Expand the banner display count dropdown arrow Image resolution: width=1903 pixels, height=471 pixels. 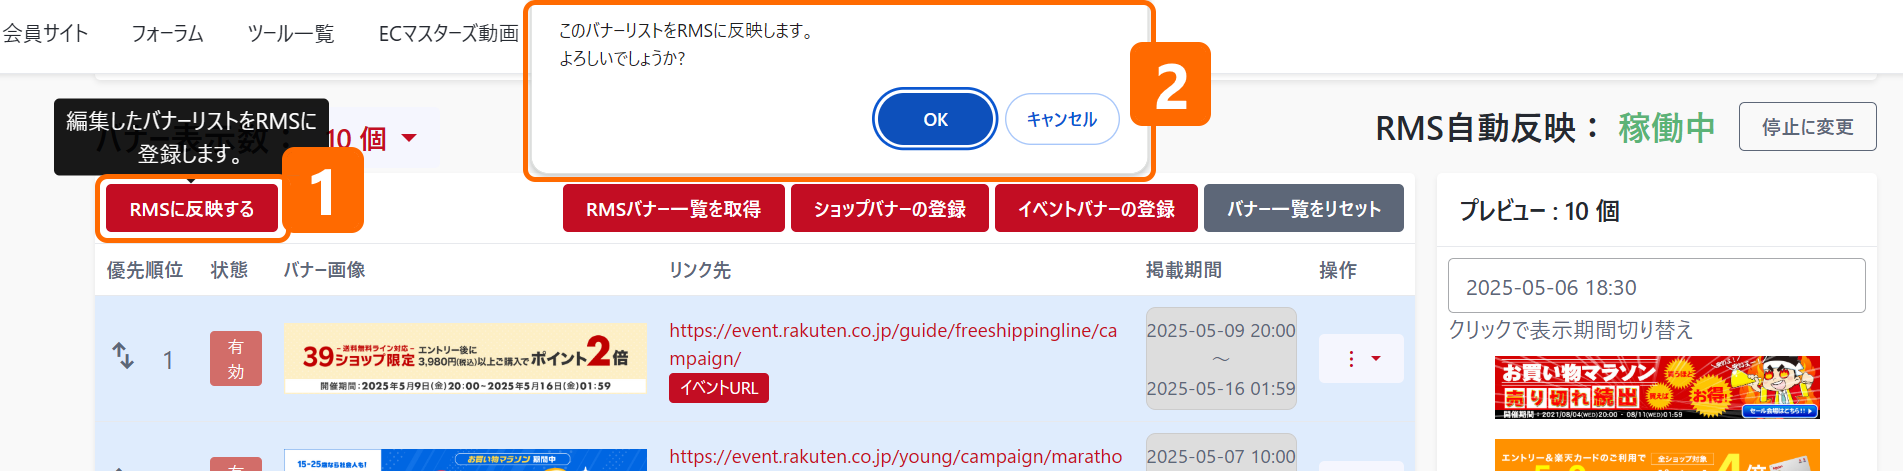pos(409,138)
